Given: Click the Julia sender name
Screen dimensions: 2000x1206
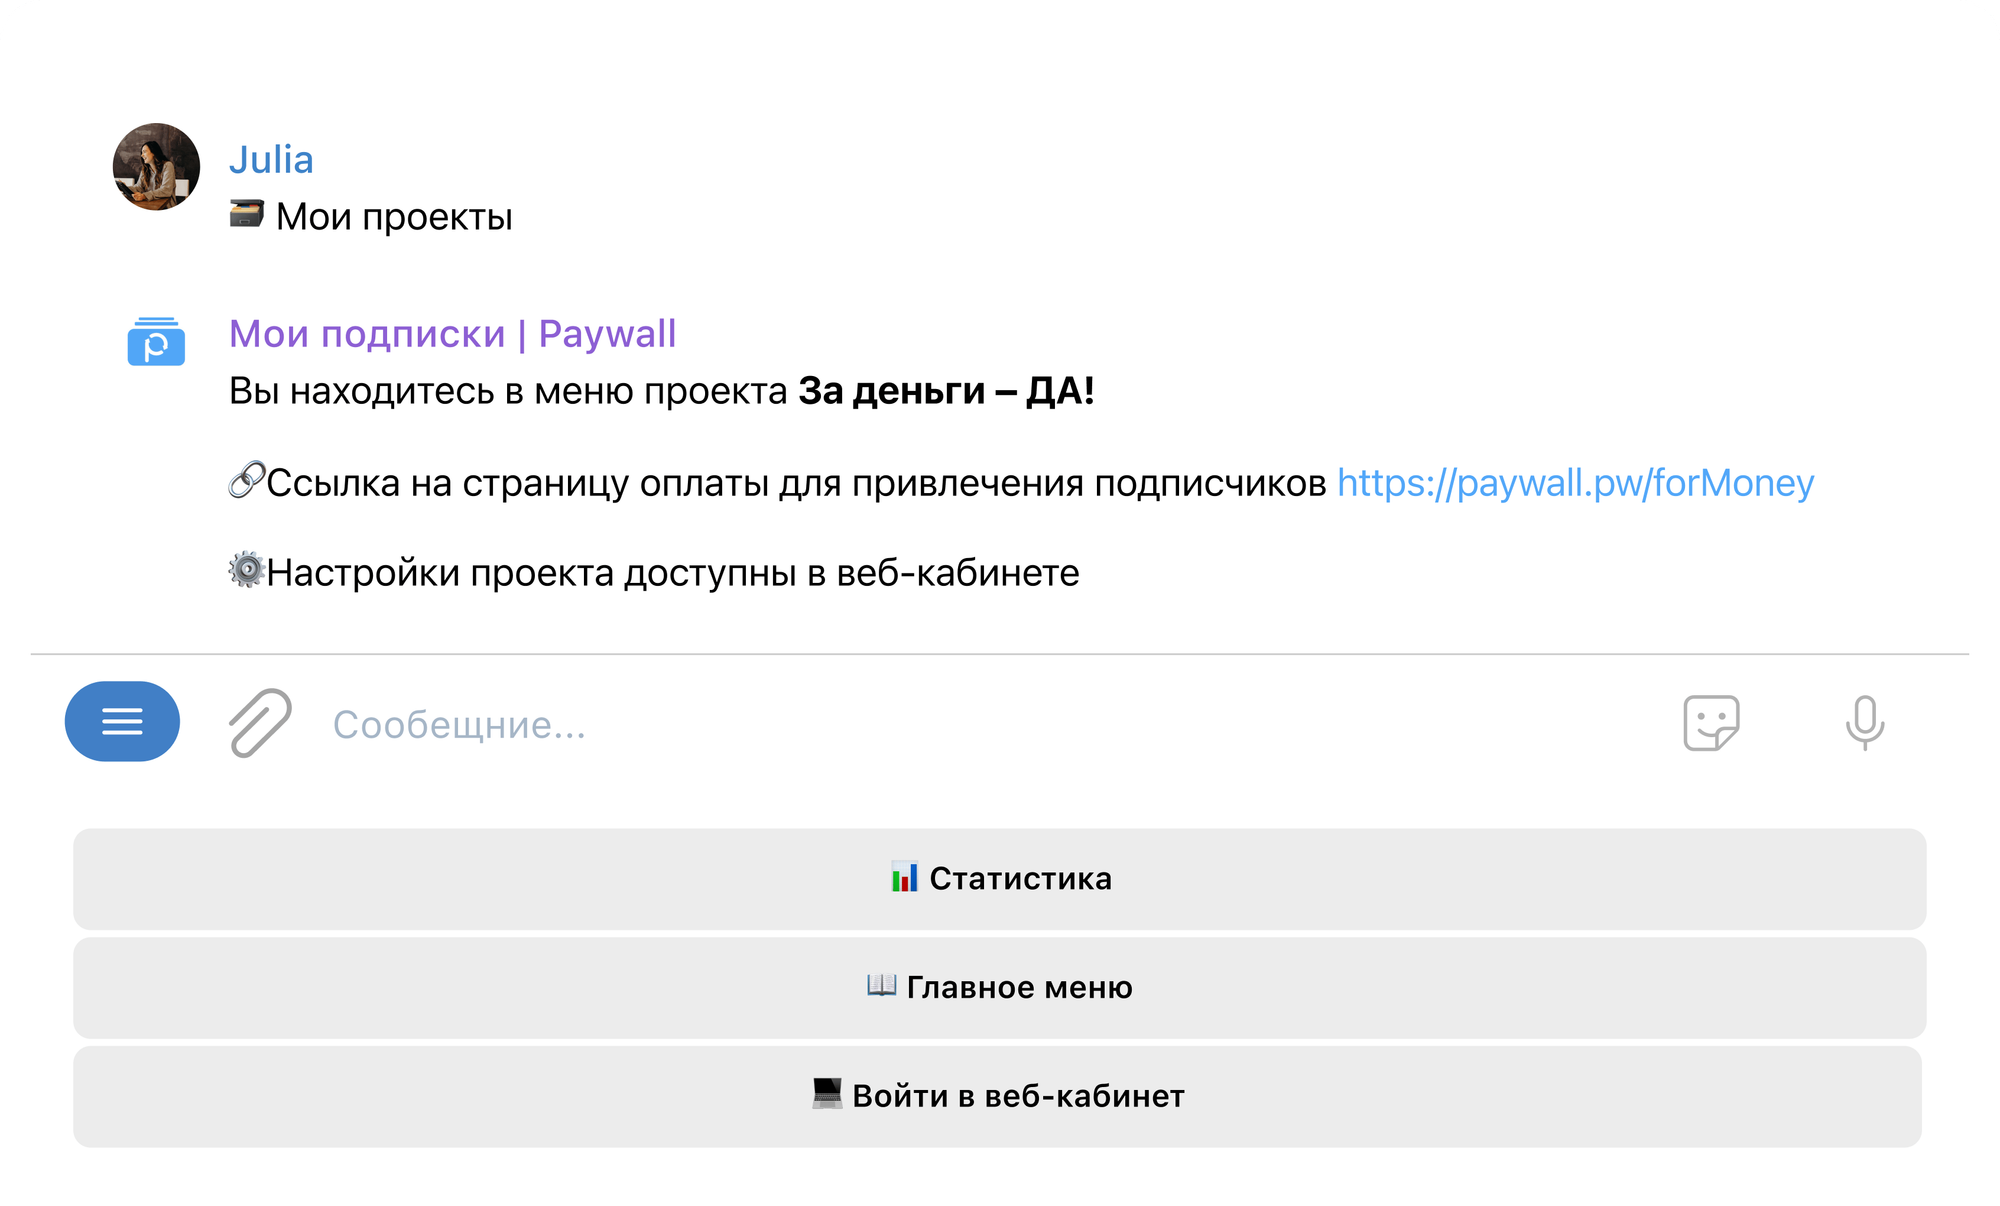Looking at the screenshot, I should 271,160.
